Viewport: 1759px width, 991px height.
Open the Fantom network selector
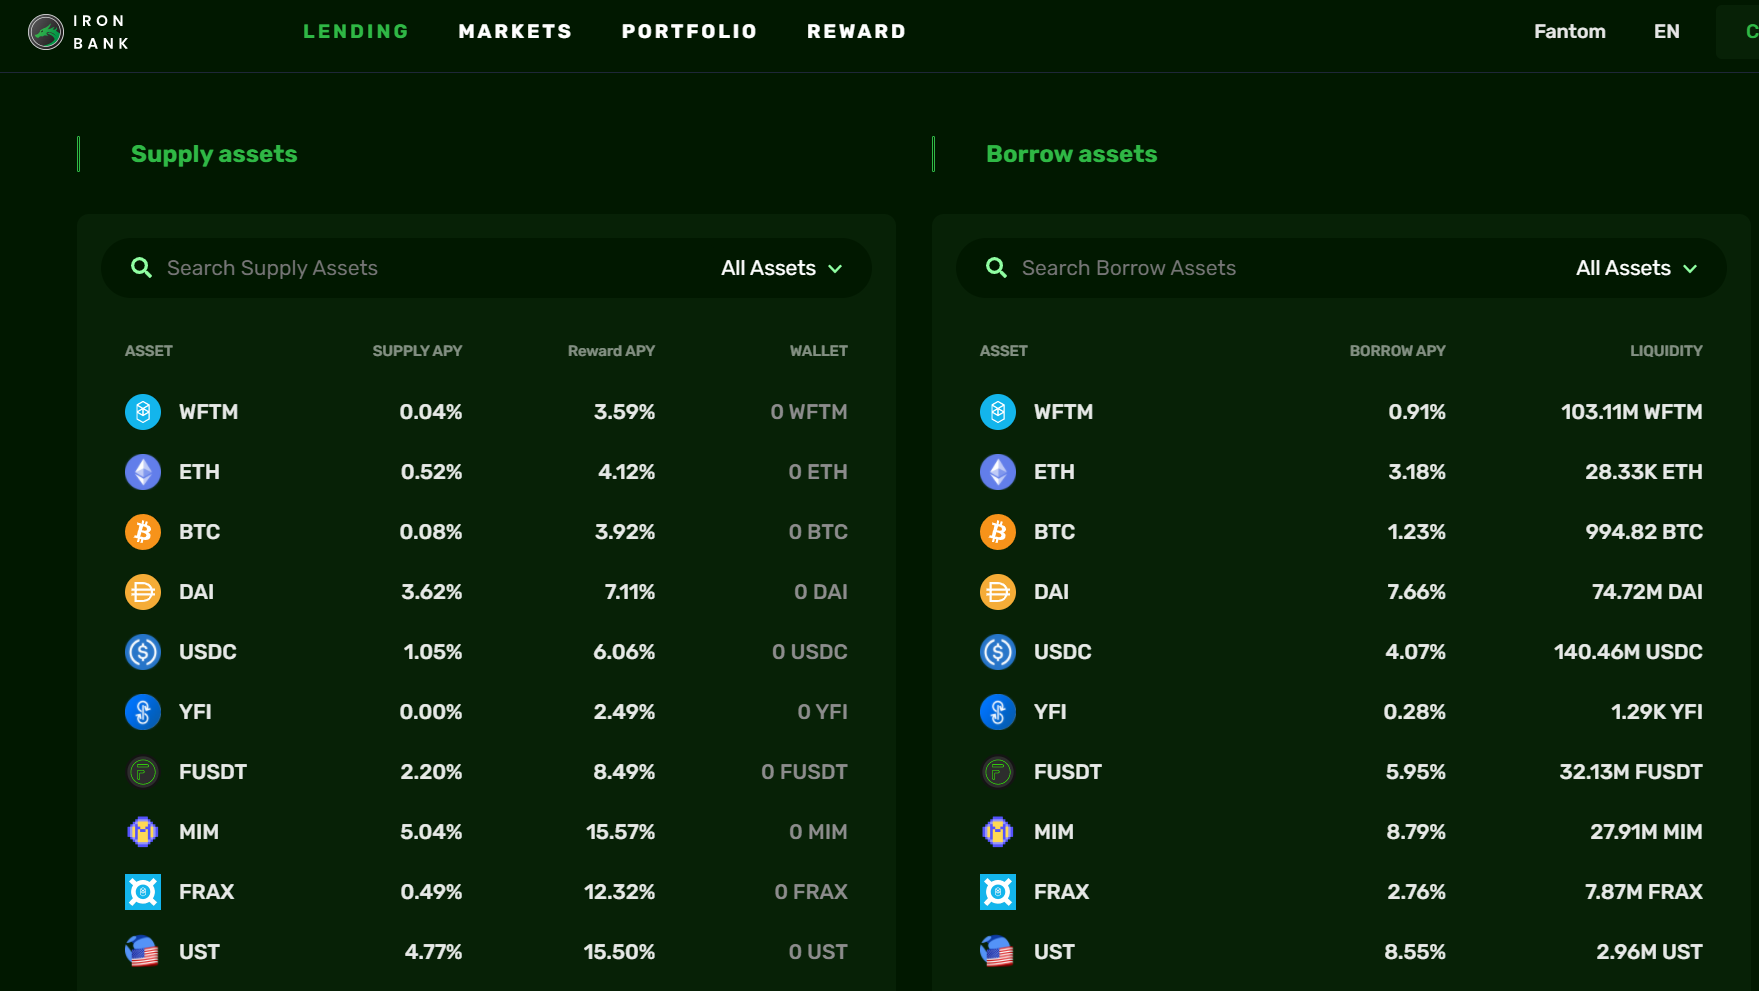click(1569, 32)
